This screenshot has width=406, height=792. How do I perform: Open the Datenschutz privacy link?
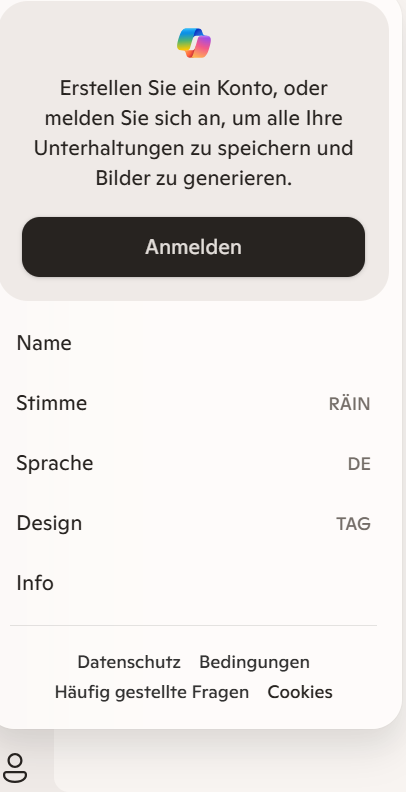pyautogui.click(x=129, y=662)
